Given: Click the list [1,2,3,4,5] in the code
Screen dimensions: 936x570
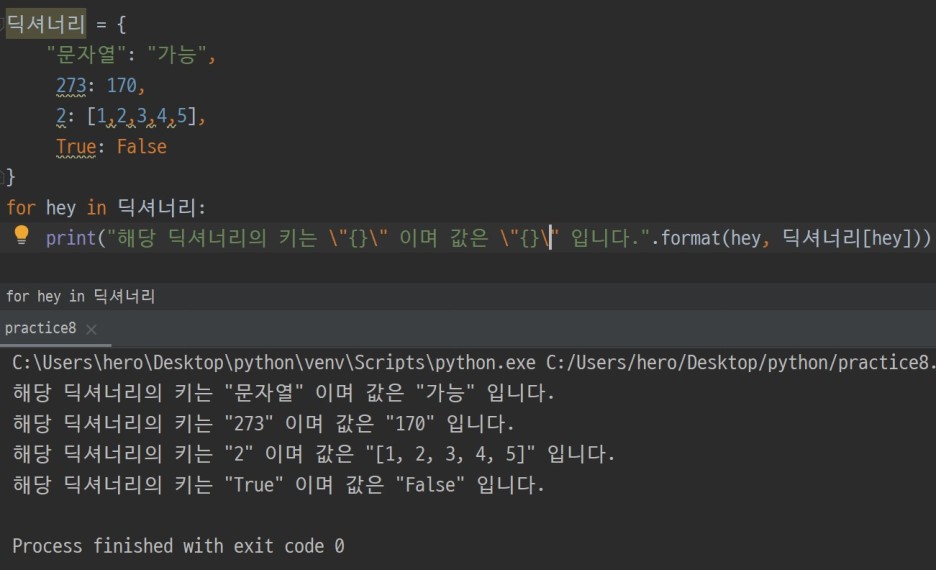Looking at the screenshot, I should tap(142, 116).
